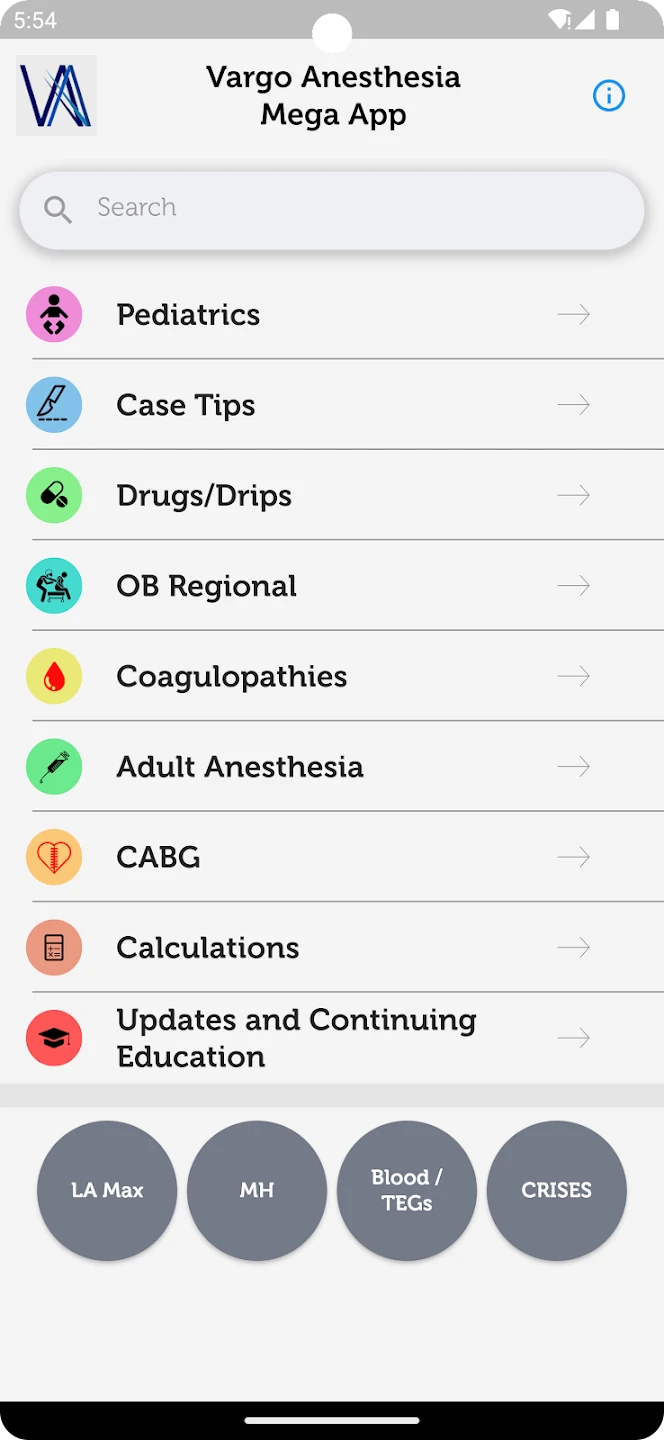Open CABG via its right arrow

pos(574,857)
